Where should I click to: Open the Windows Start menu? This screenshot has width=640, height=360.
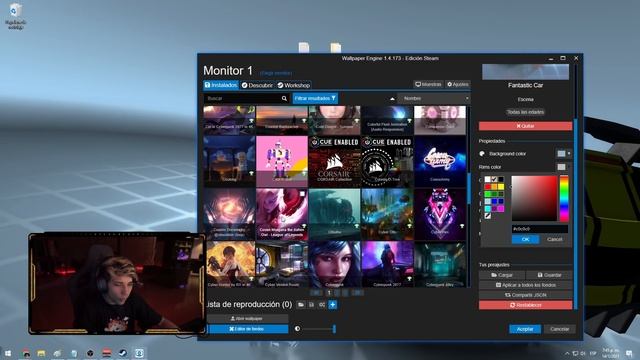8,353
